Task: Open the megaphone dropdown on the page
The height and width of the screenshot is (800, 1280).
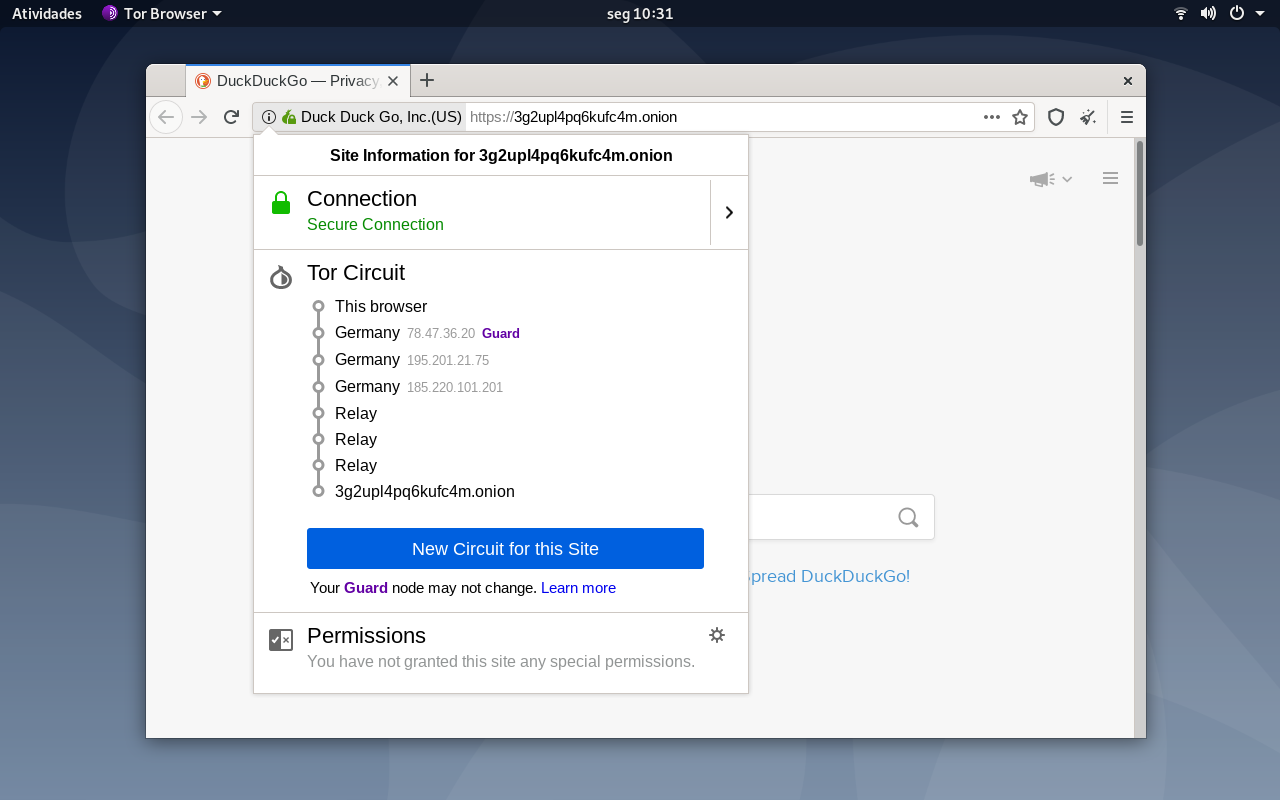Action: (1051, 179)
